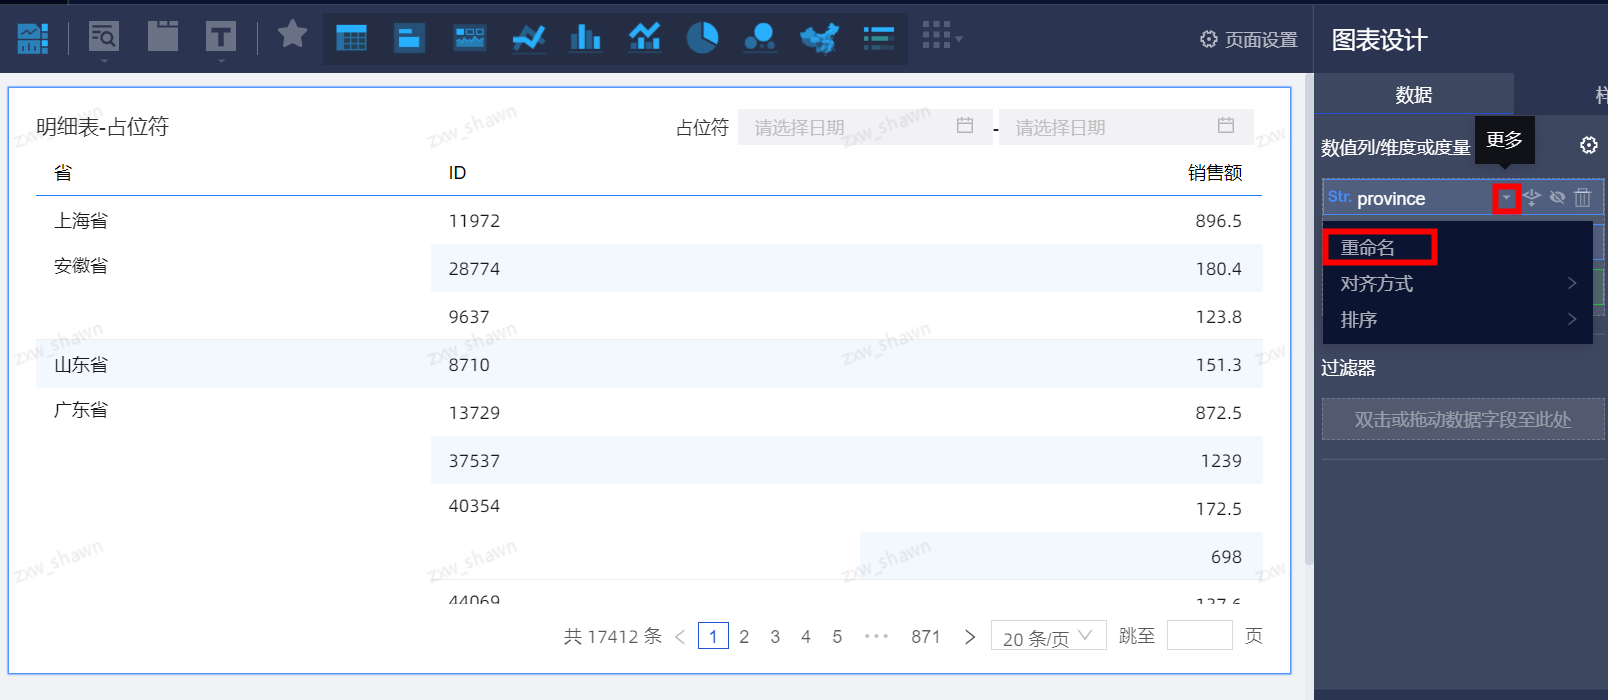Click the 跳至 page number input box
This screenshot has height=700, width=1608.
1199,636
